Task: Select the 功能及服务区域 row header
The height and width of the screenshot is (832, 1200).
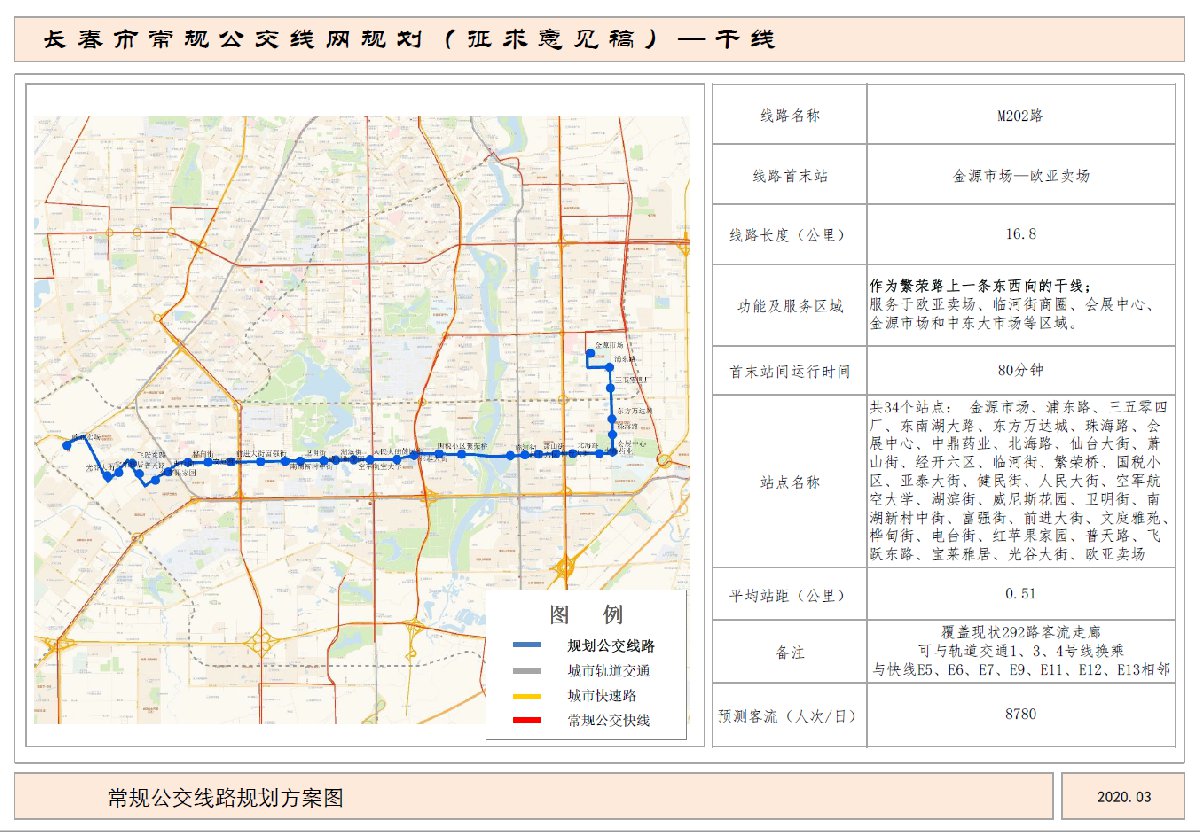Action: pyautogui.click(x=790, y=305)
